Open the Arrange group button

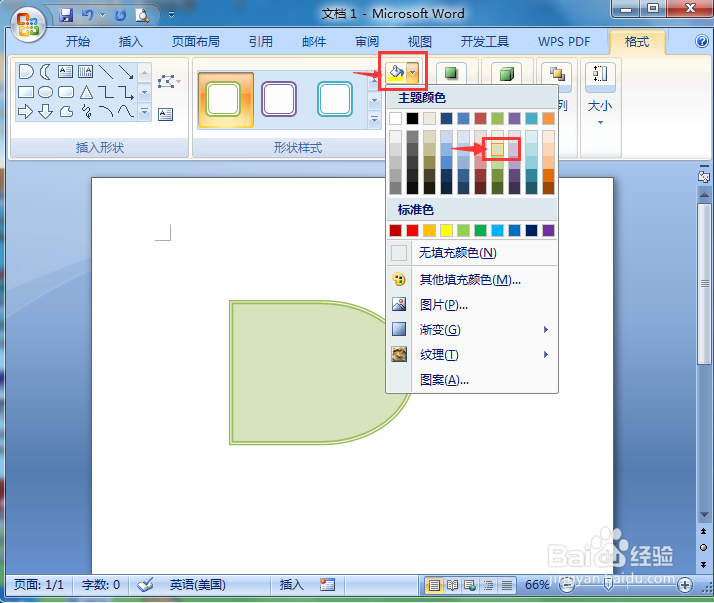556,73
